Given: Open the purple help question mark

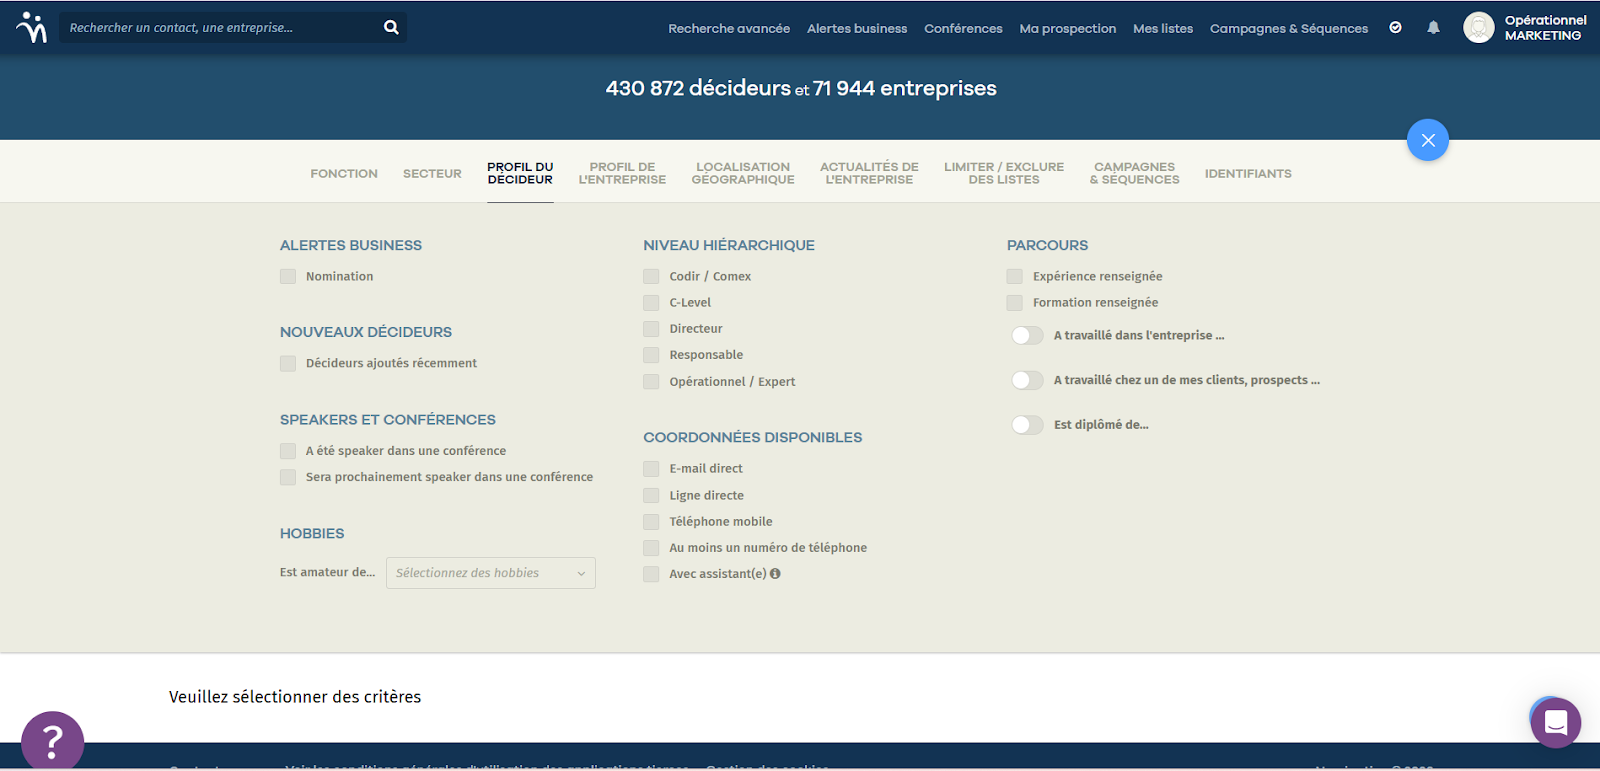Looking at the screenshot, I should click(x=52, y=741).
